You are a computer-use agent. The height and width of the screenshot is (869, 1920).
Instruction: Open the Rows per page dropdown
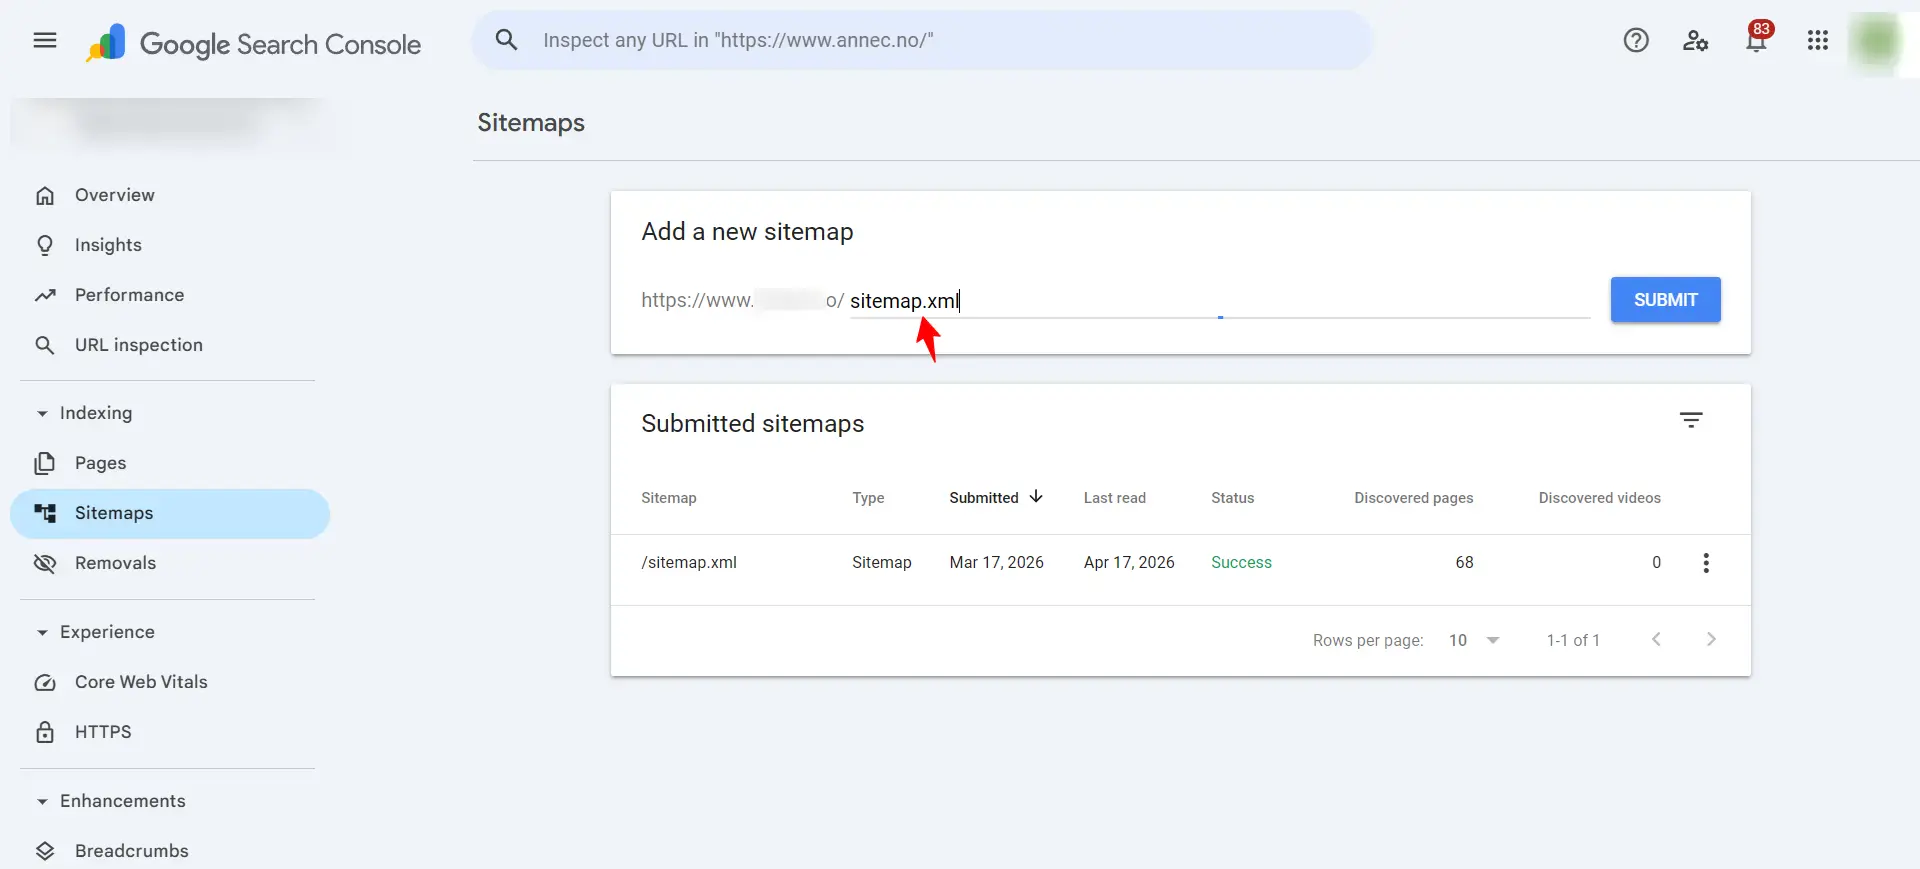click(1475, 640)
